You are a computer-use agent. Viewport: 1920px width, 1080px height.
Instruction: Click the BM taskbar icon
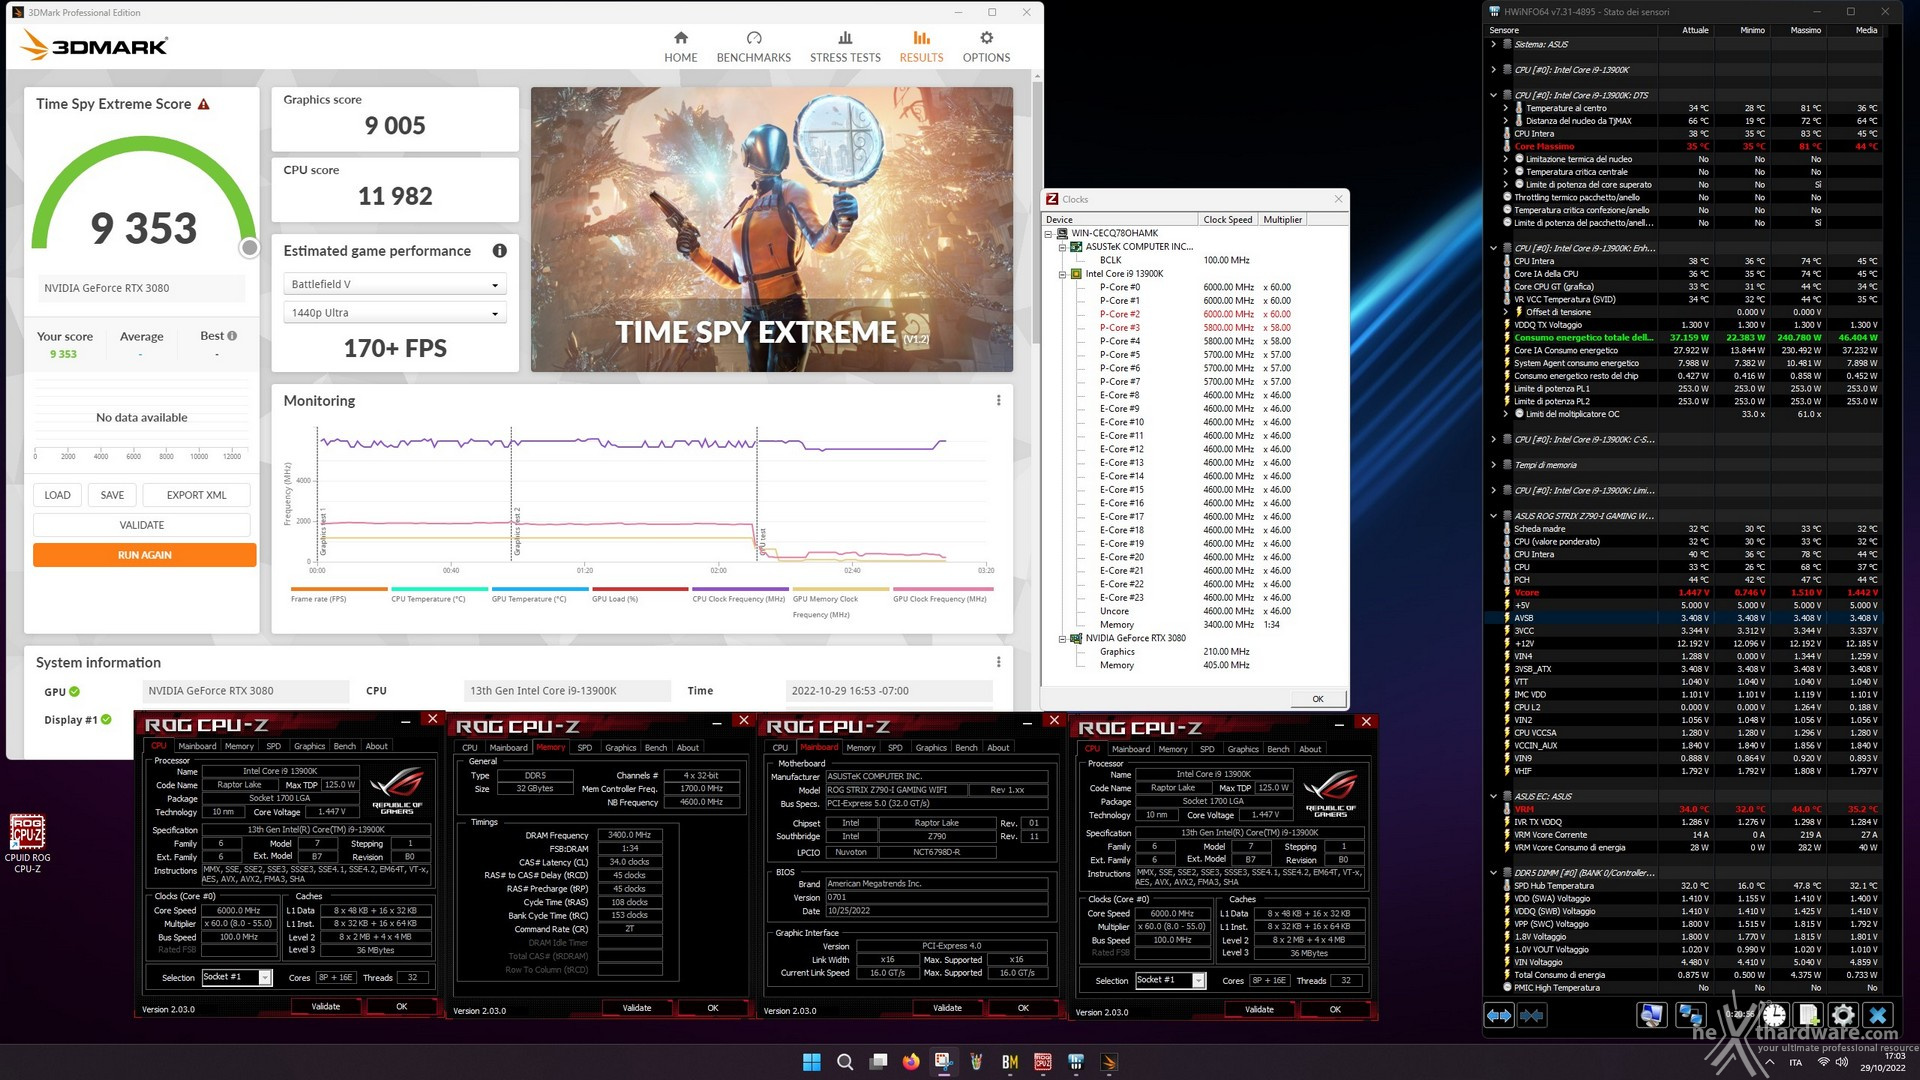click(x=1009, y=1062)
